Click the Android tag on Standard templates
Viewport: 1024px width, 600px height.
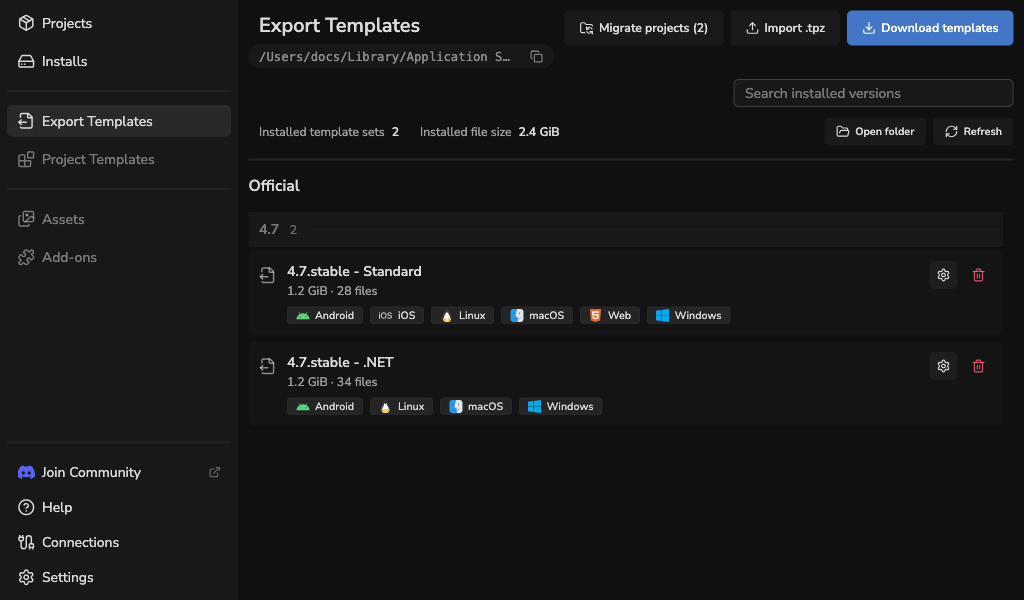[x=325, y=315]
